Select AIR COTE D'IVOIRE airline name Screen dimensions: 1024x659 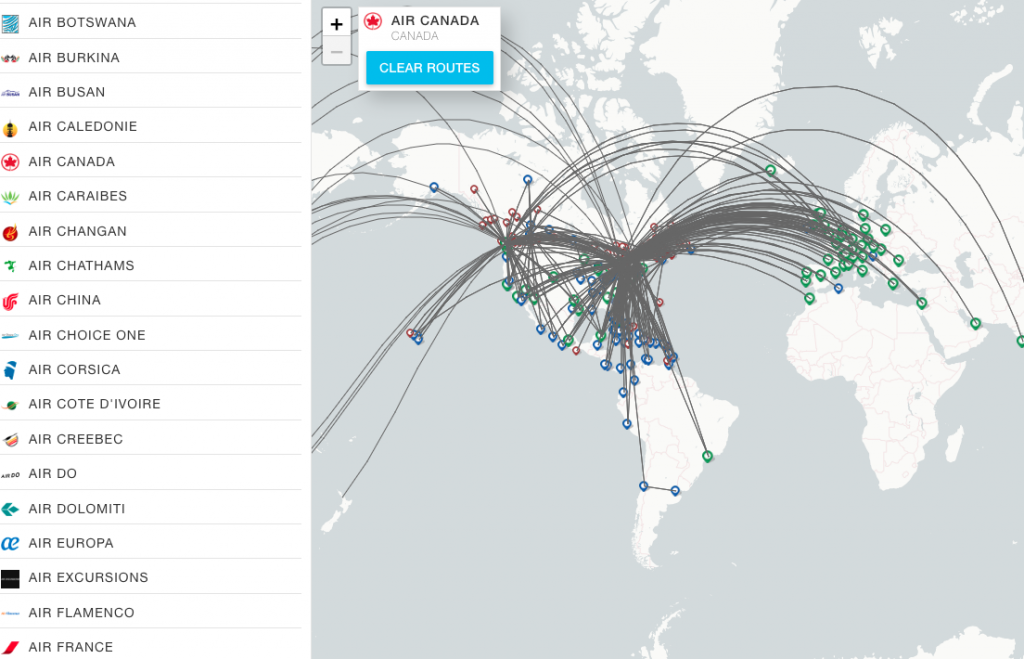[95, 404]
